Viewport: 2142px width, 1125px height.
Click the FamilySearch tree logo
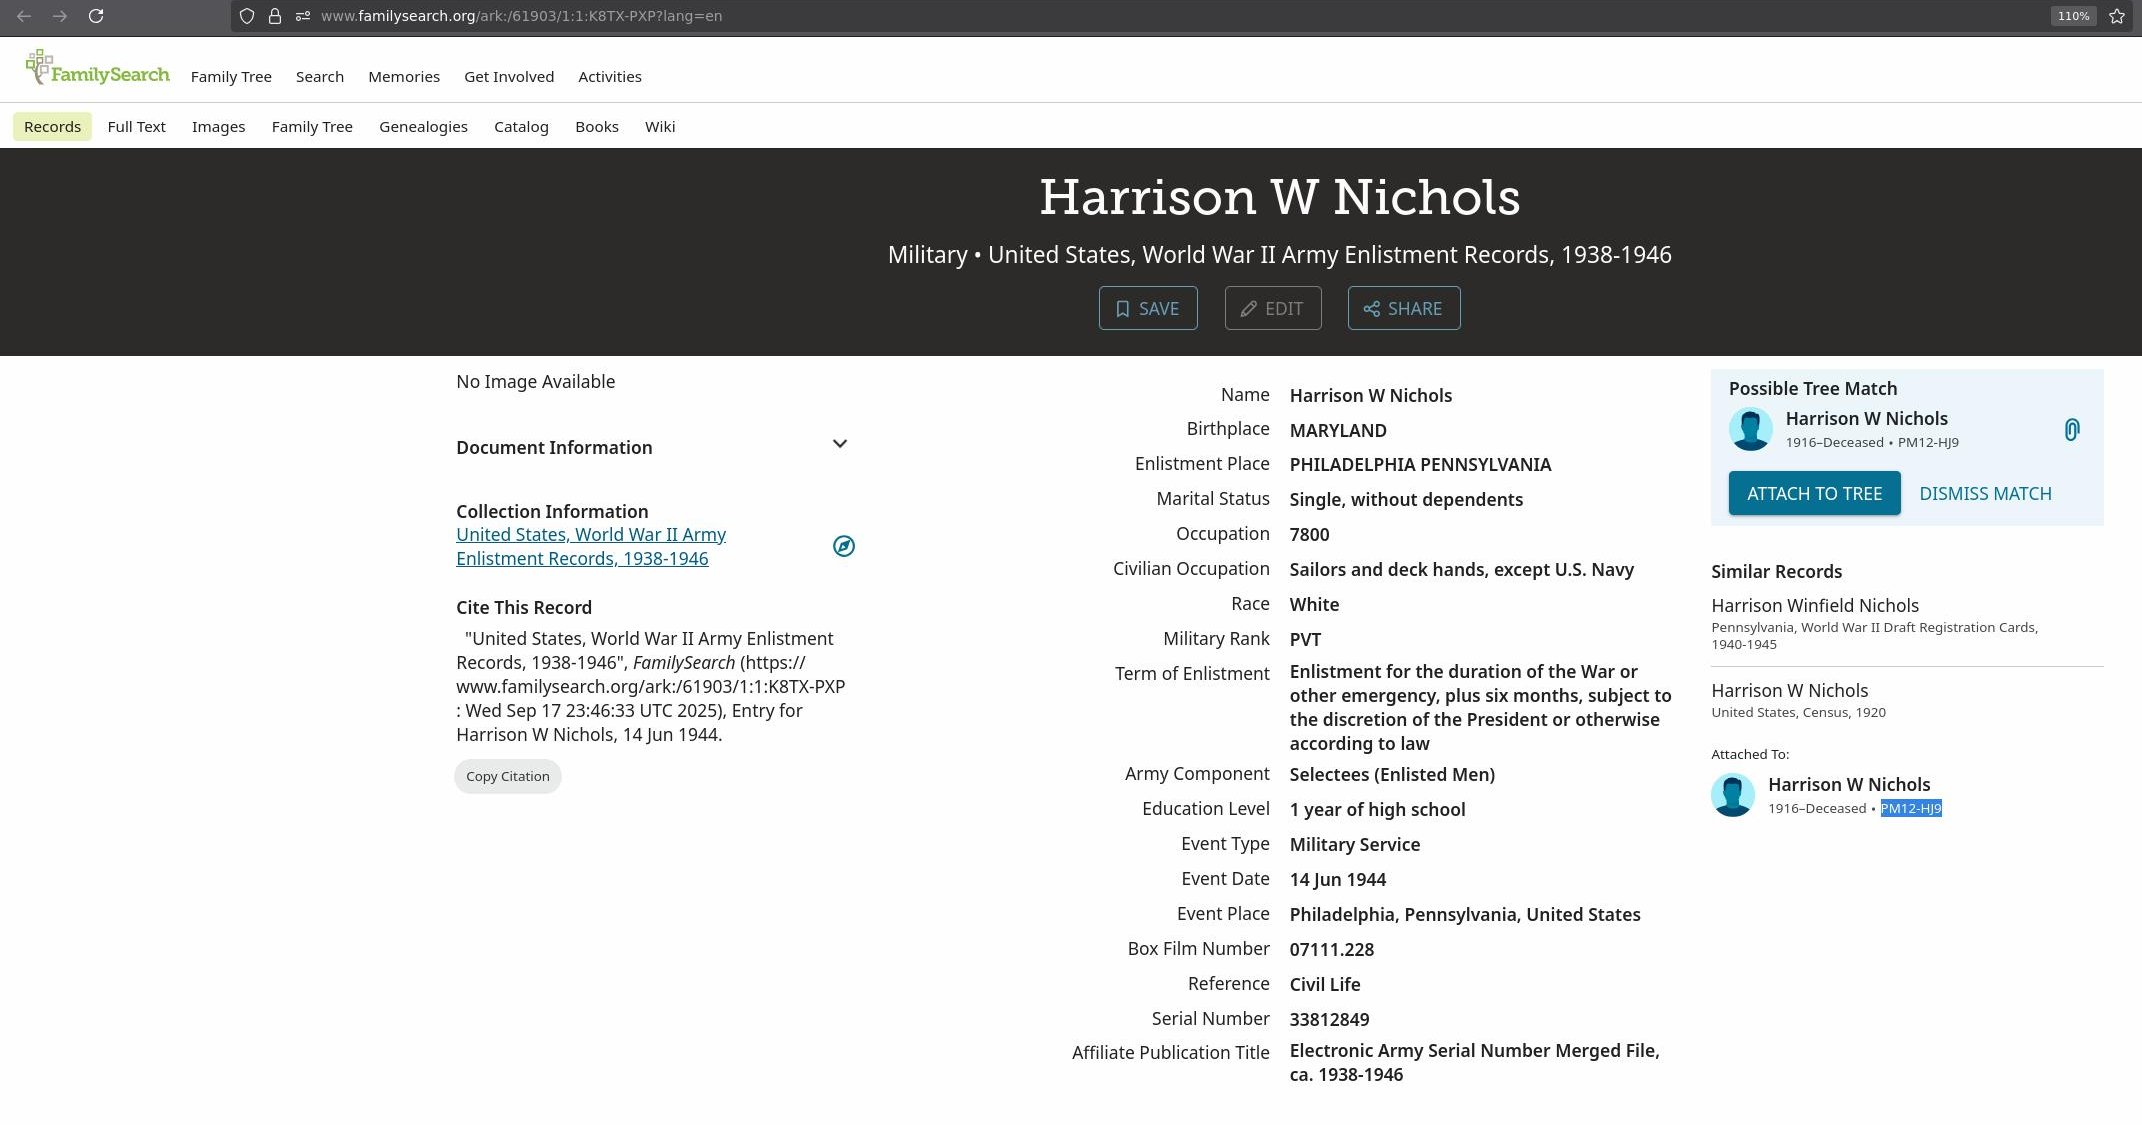point(97,68)
